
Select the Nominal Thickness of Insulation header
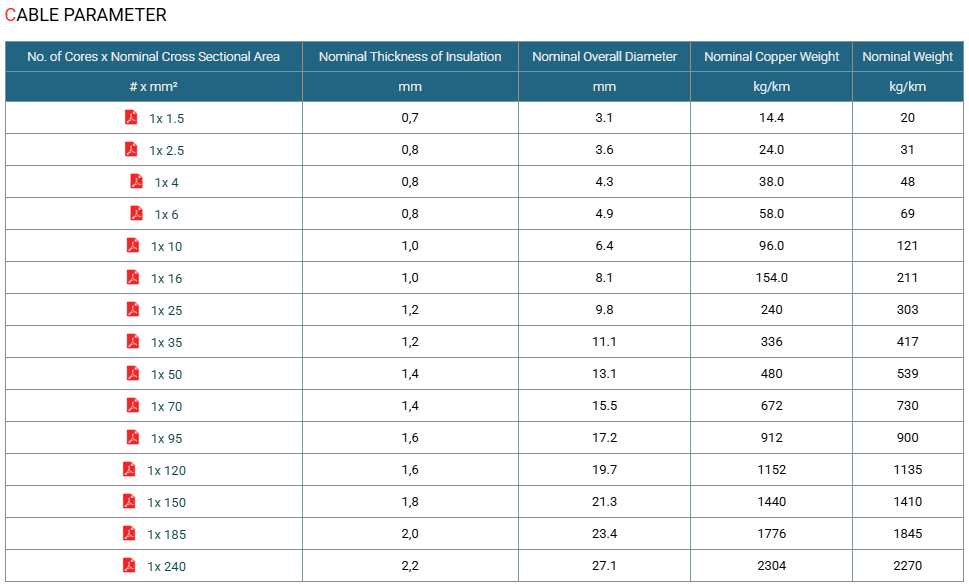[410, 57]
